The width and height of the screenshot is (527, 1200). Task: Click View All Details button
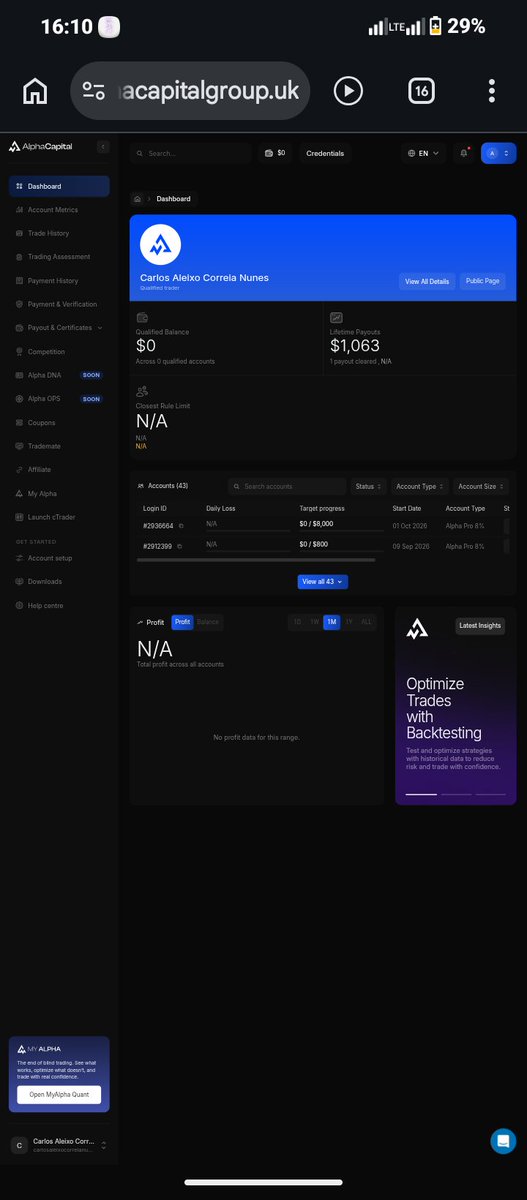427,282
